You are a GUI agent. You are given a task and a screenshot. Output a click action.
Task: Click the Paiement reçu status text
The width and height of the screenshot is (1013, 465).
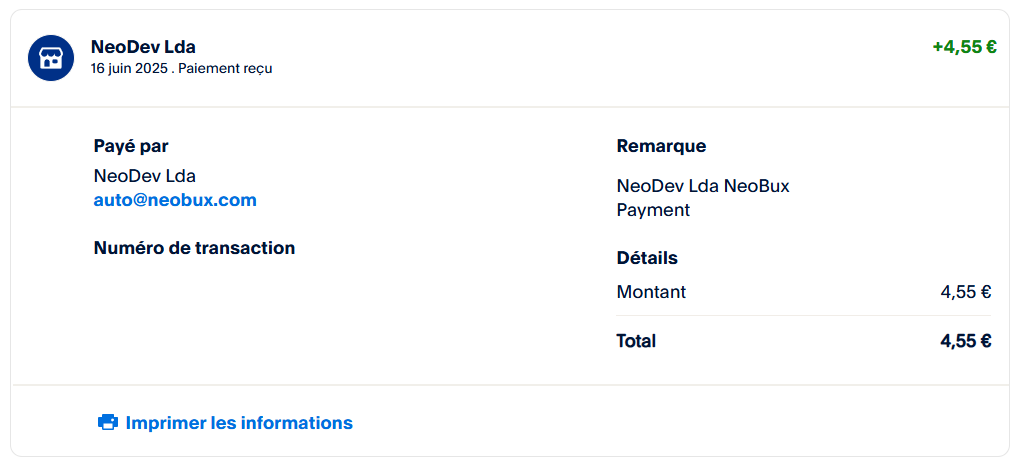(x=225, y=68)
